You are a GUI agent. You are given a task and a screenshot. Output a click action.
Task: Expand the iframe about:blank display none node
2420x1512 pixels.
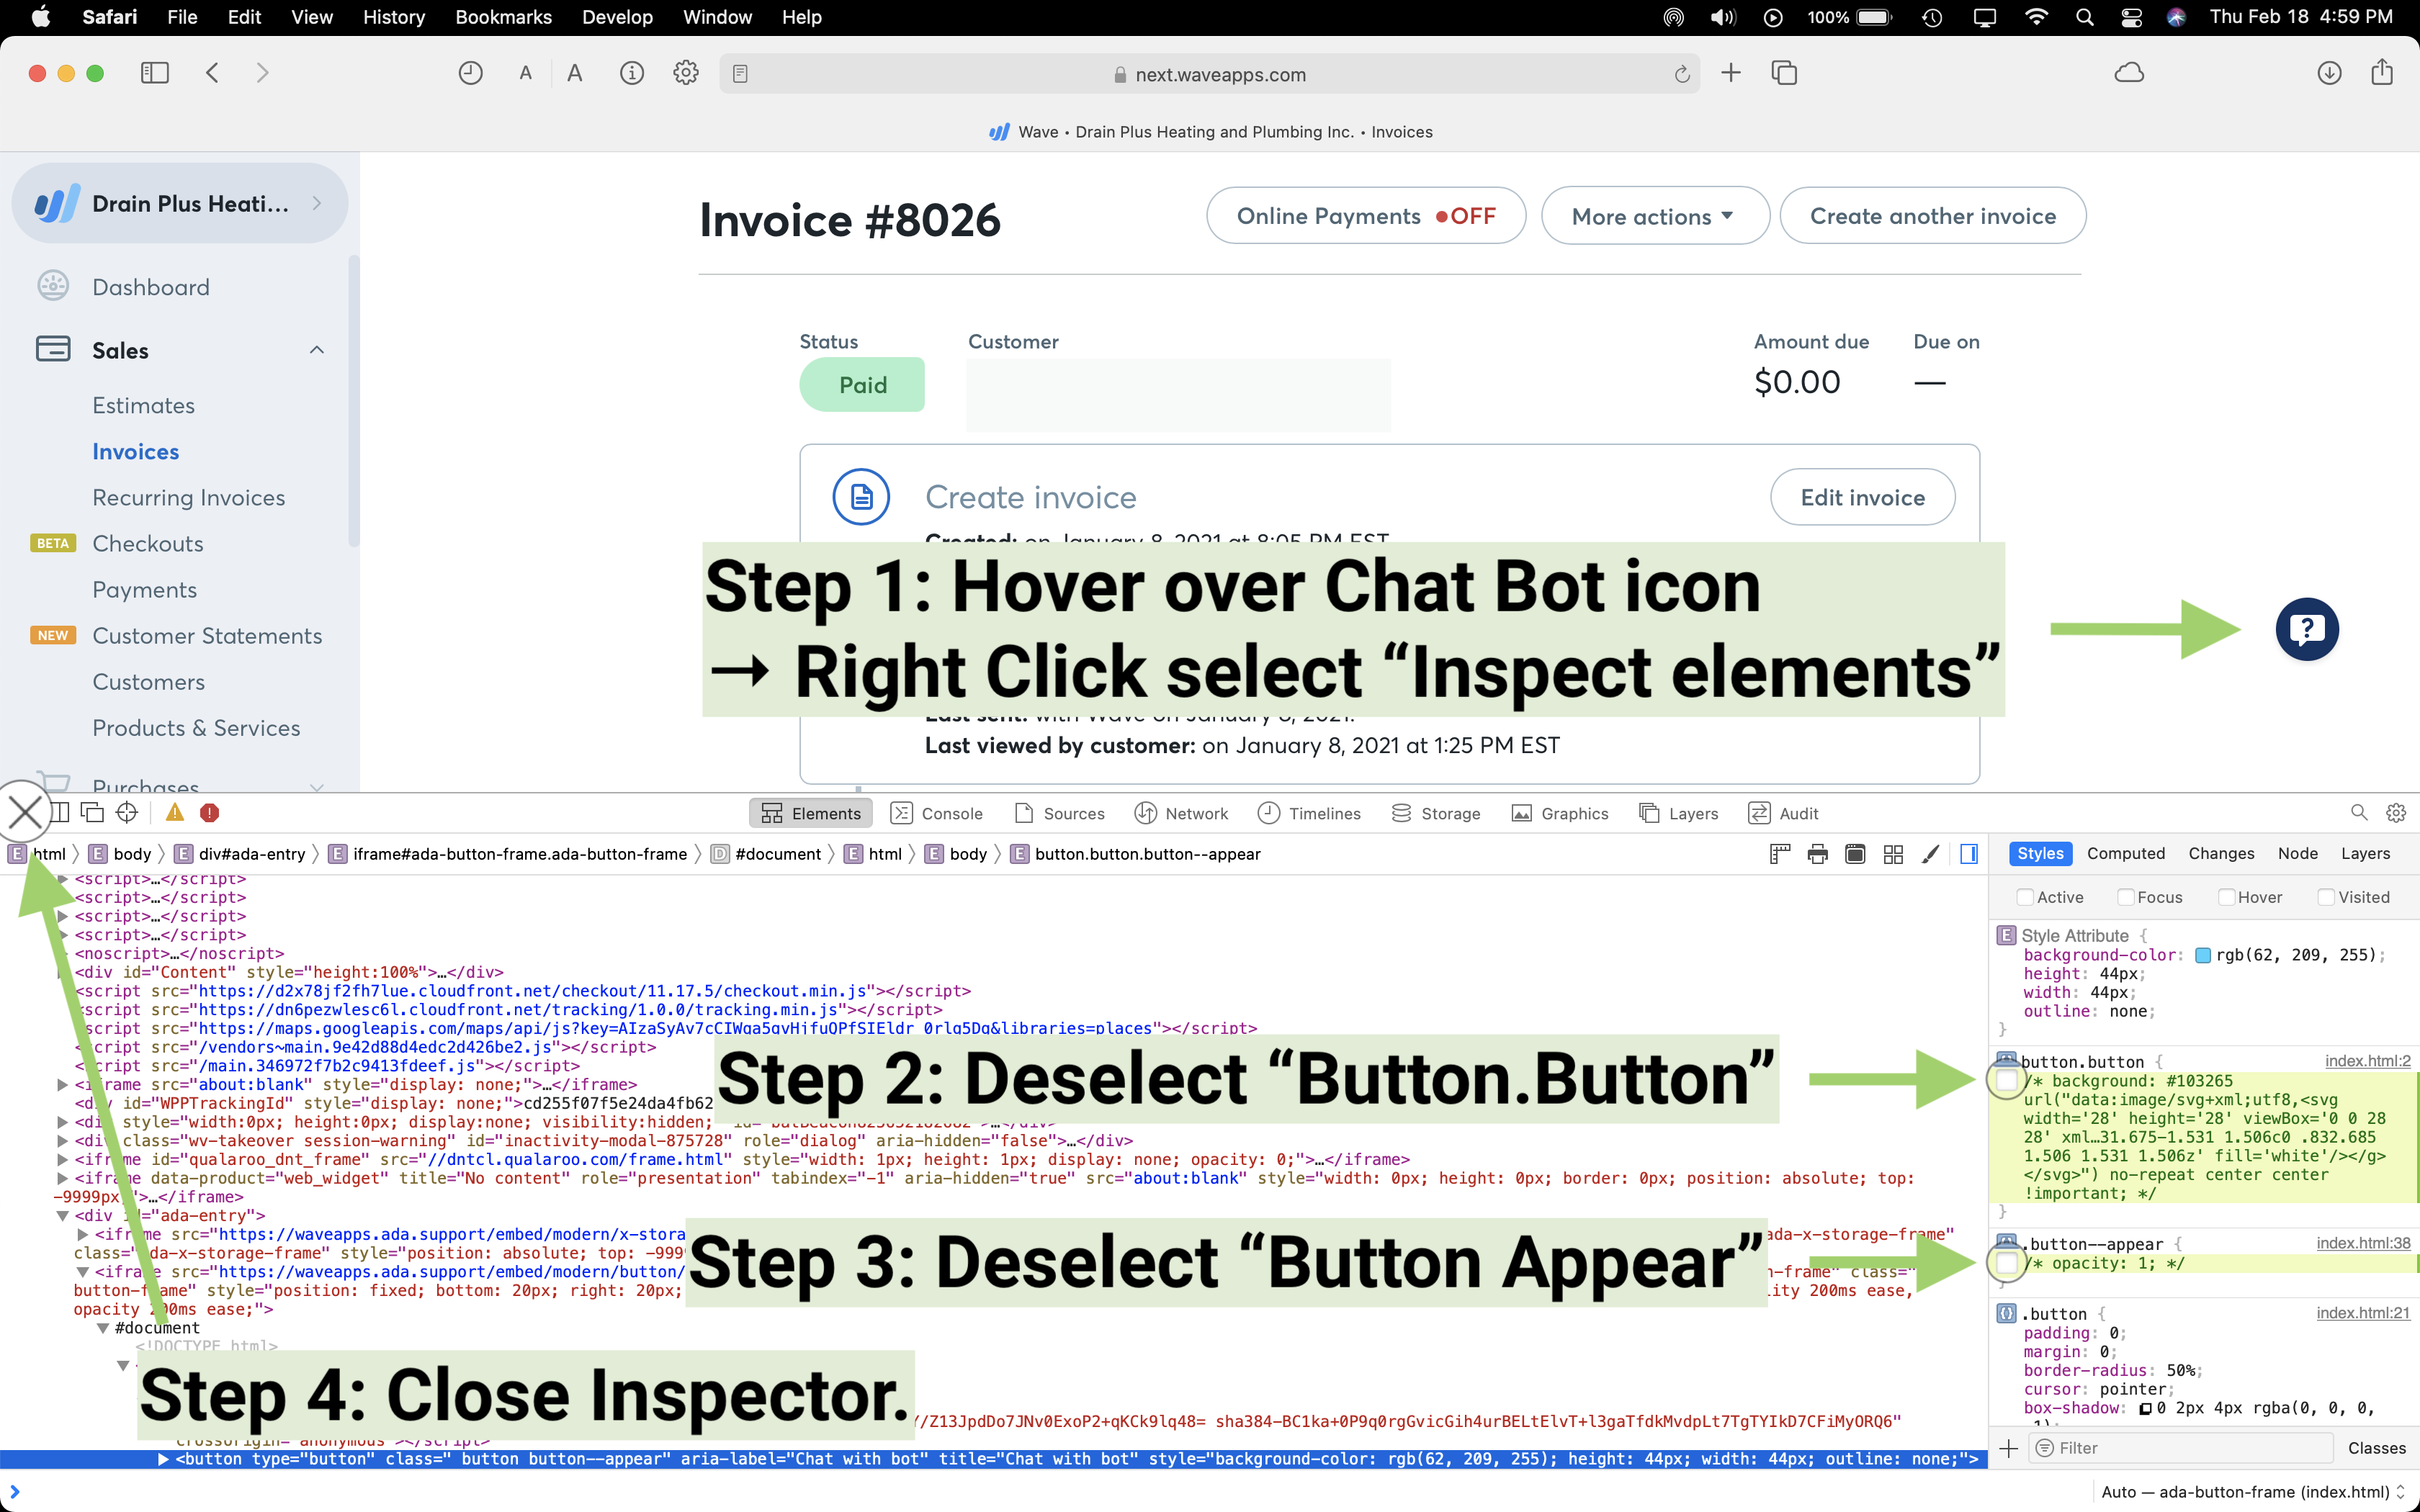coord(62,1085)
